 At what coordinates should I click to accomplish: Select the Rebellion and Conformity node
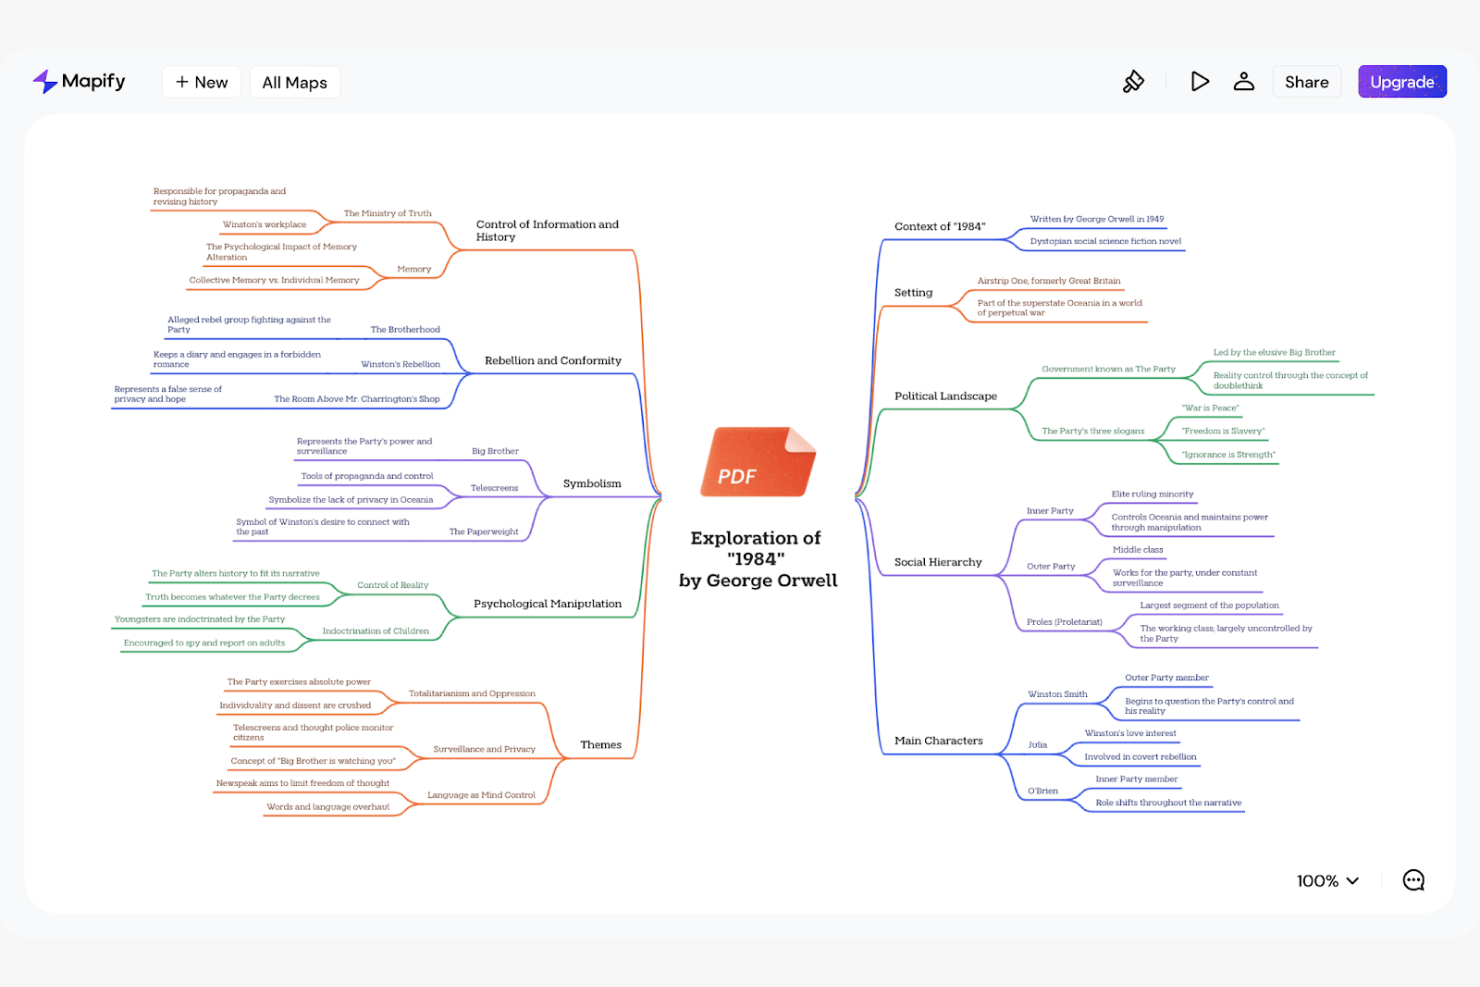553,360
